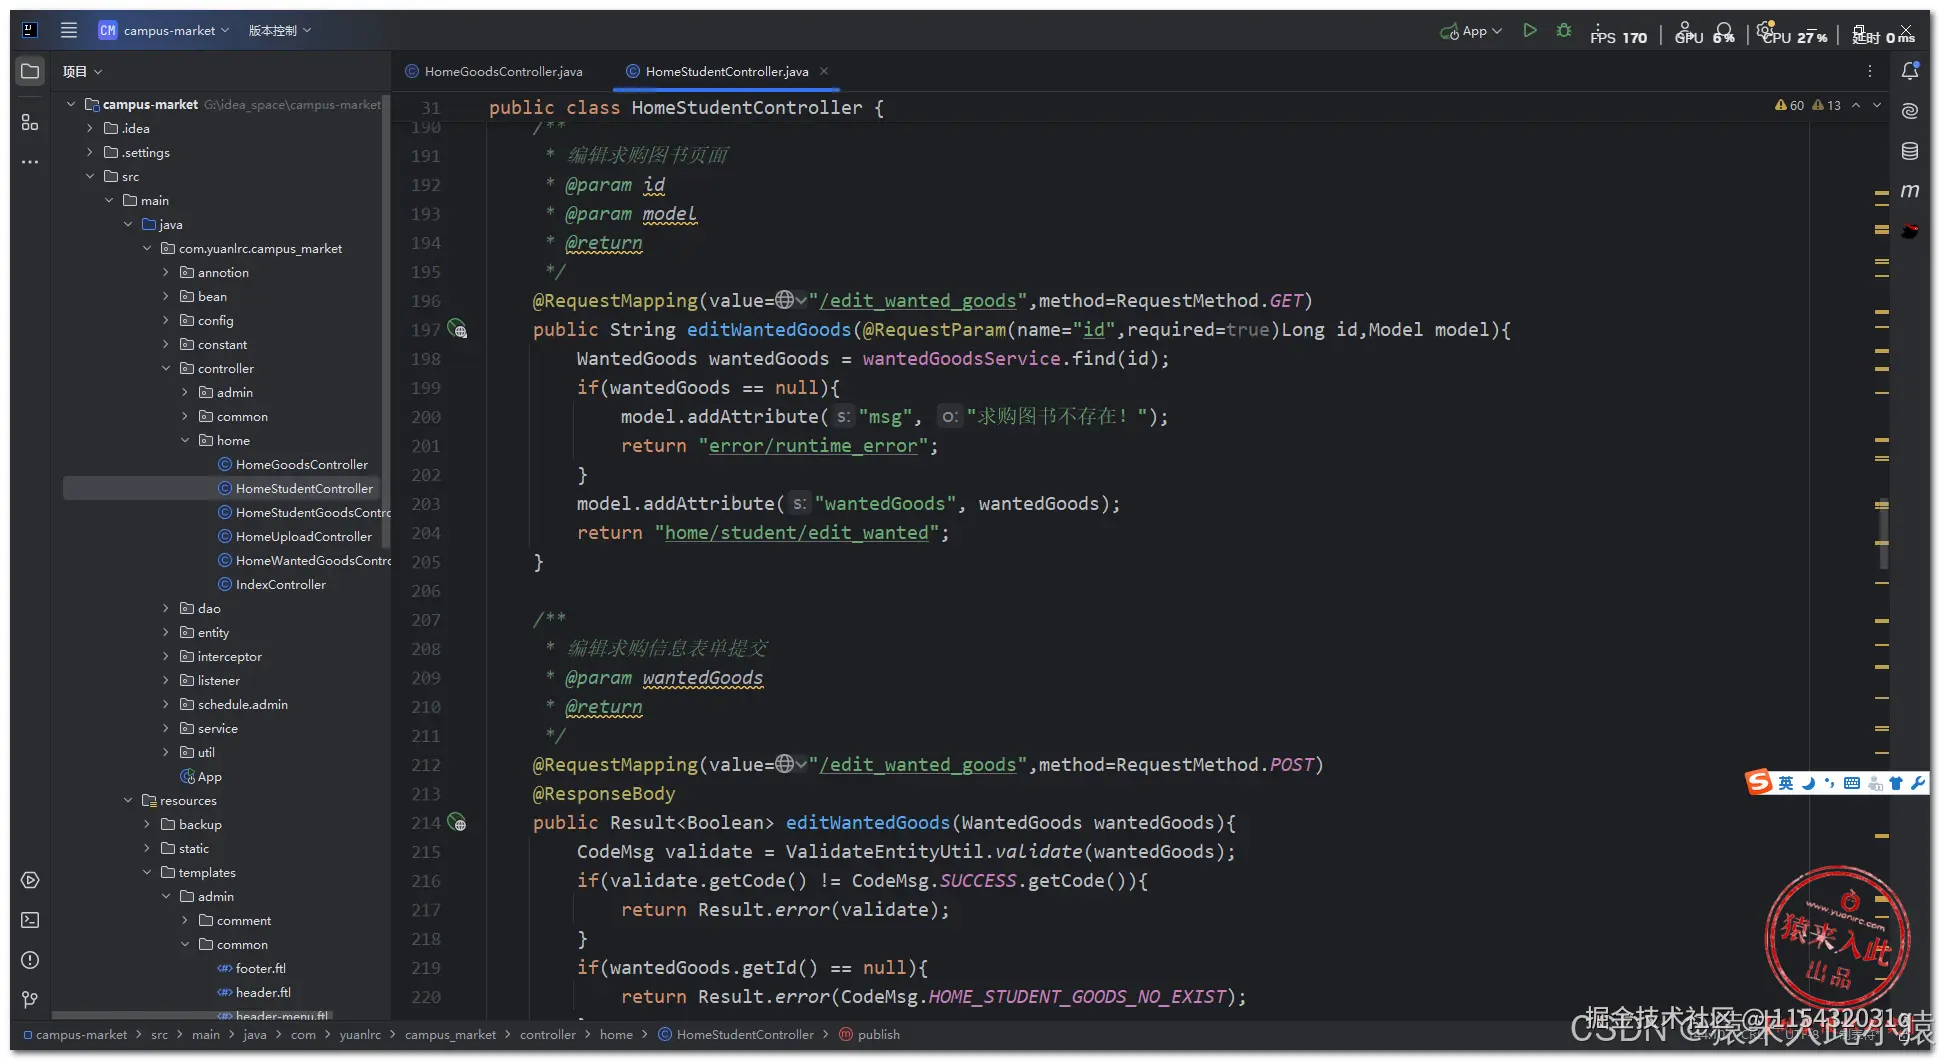Image resolution: width=1941 pixels, height=1061 pixels.
Task: Open the Problems tool window icon
Action: tap(30, 960)
